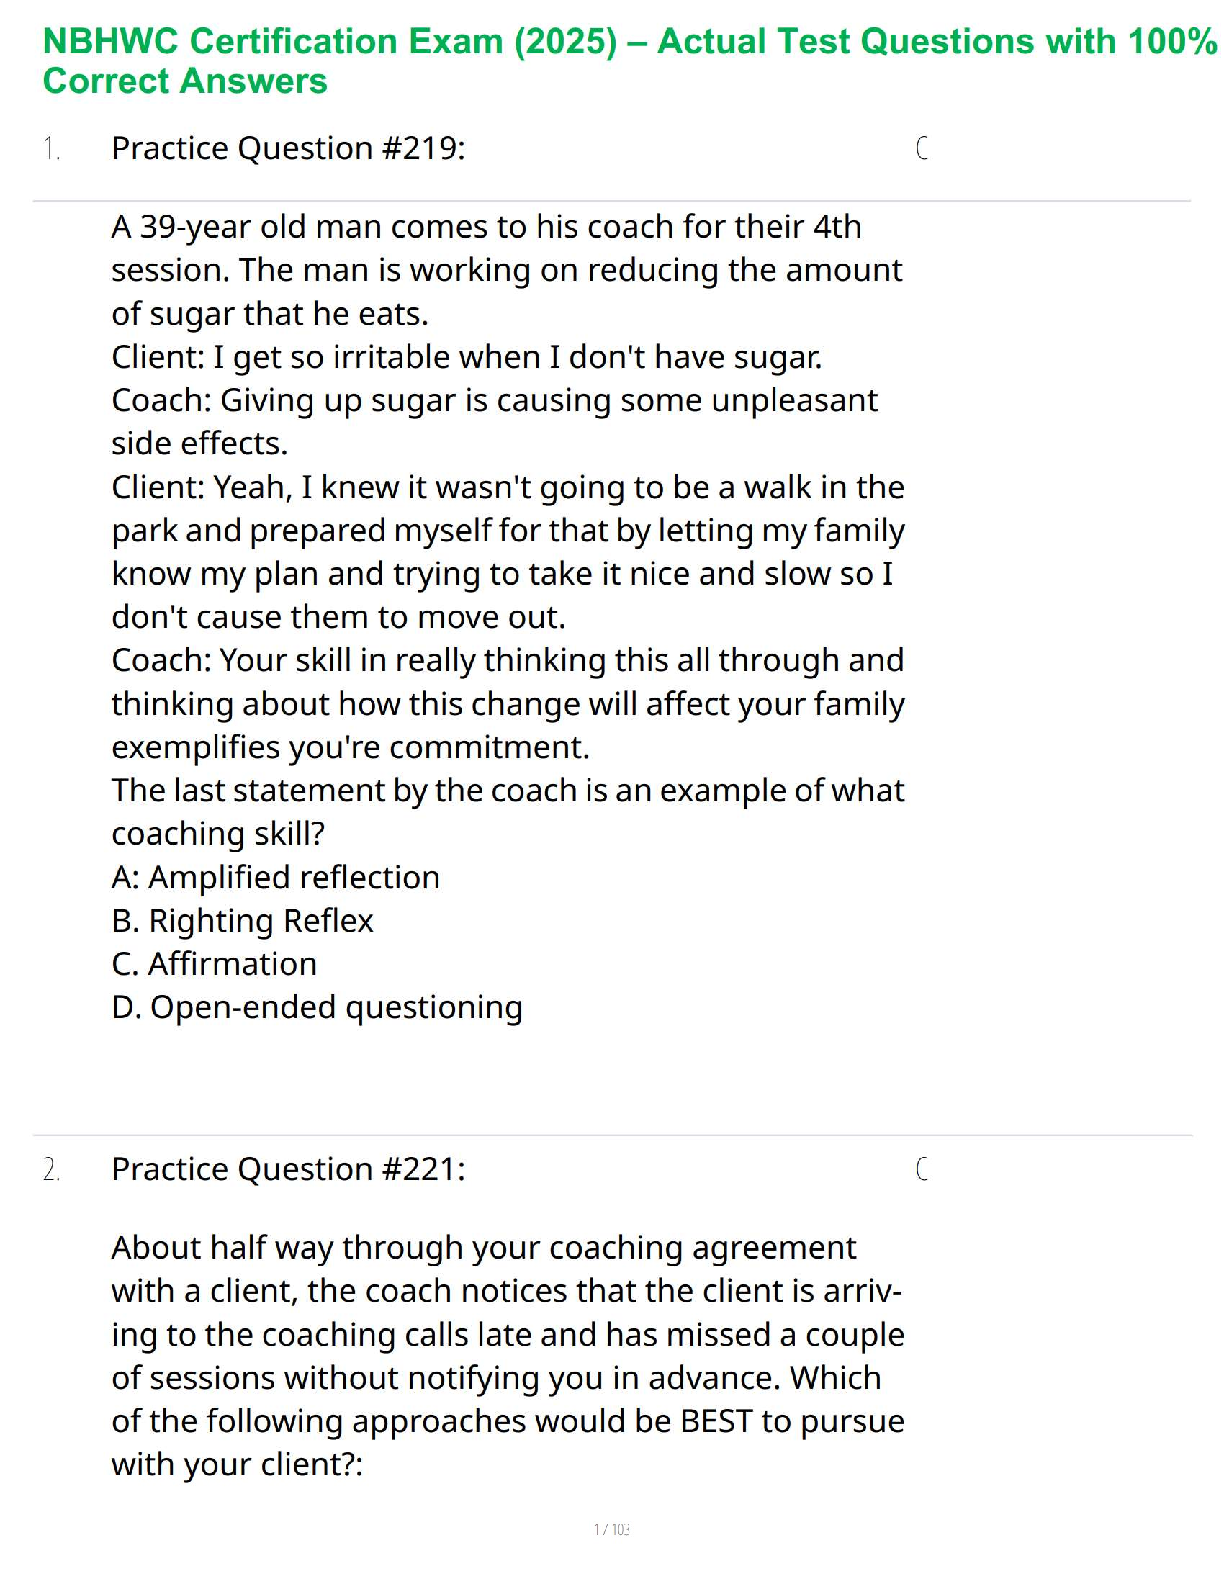Select answer option A: Amplified reflection
1224x1584 pixels.
click(x=275, y=877)
